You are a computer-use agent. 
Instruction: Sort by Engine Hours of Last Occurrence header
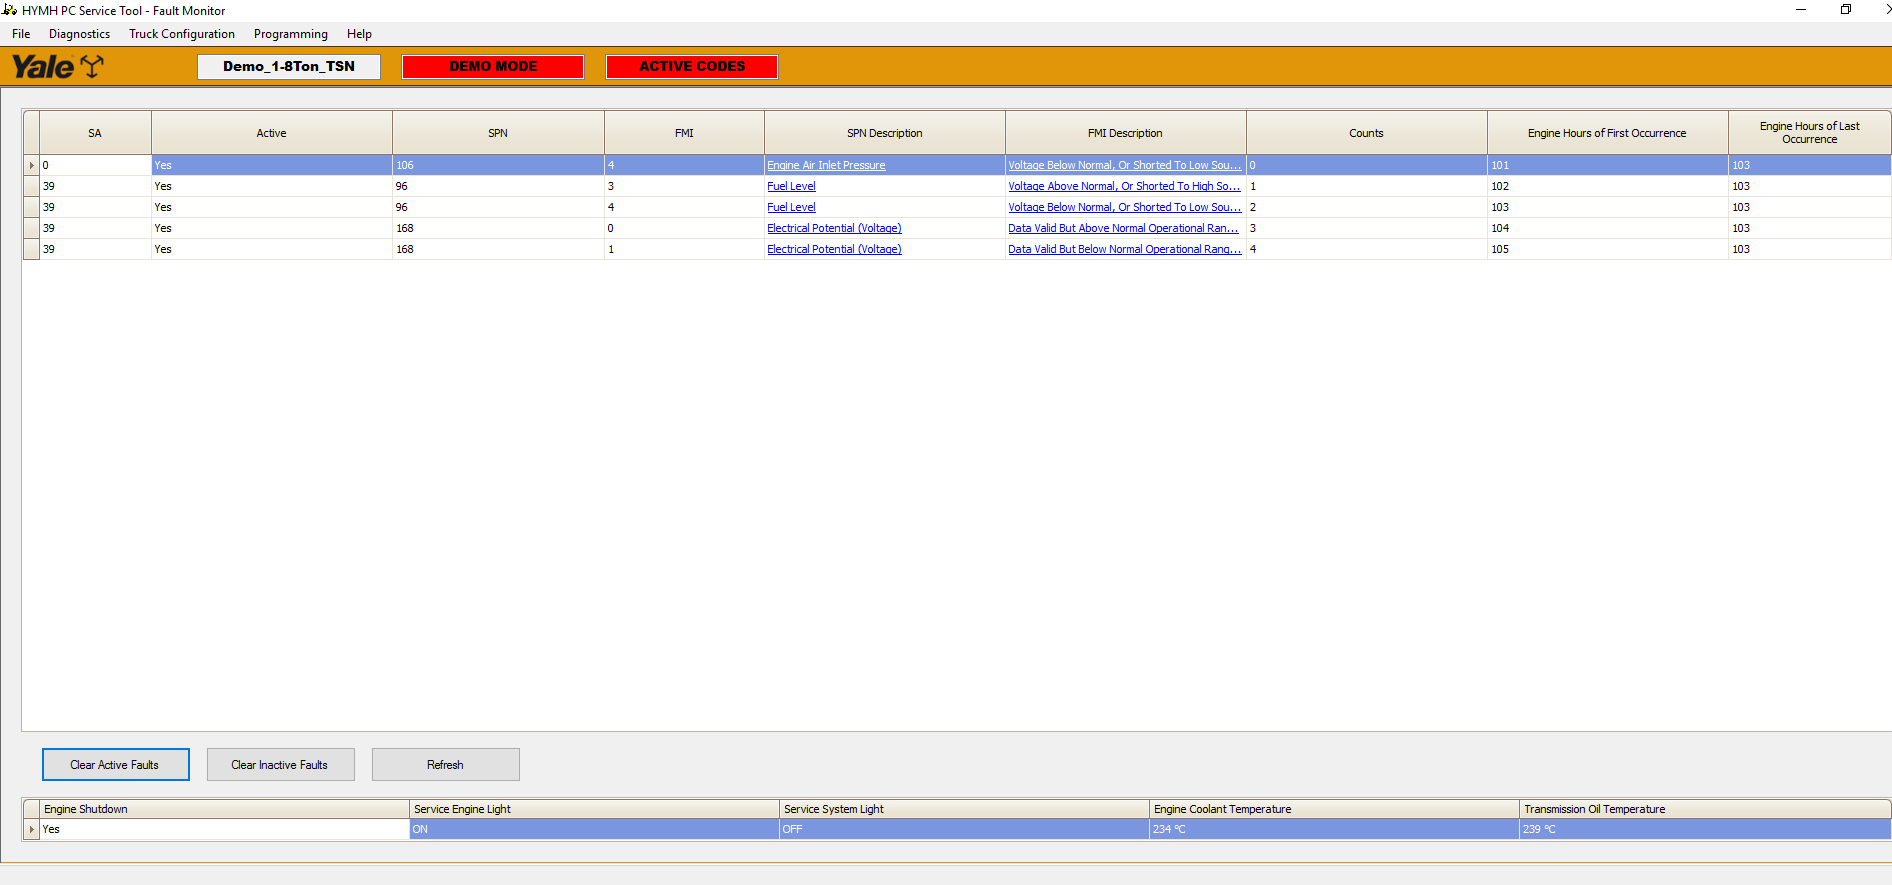click(1809, 133)
